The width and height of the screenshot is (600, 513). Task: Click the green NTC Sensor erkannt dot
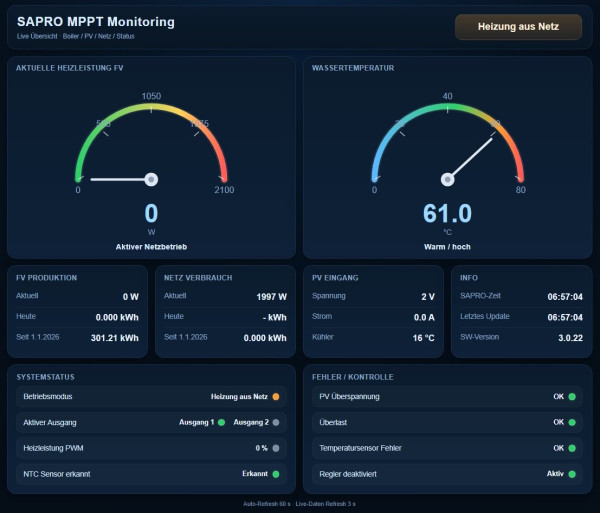click(276, 473)
